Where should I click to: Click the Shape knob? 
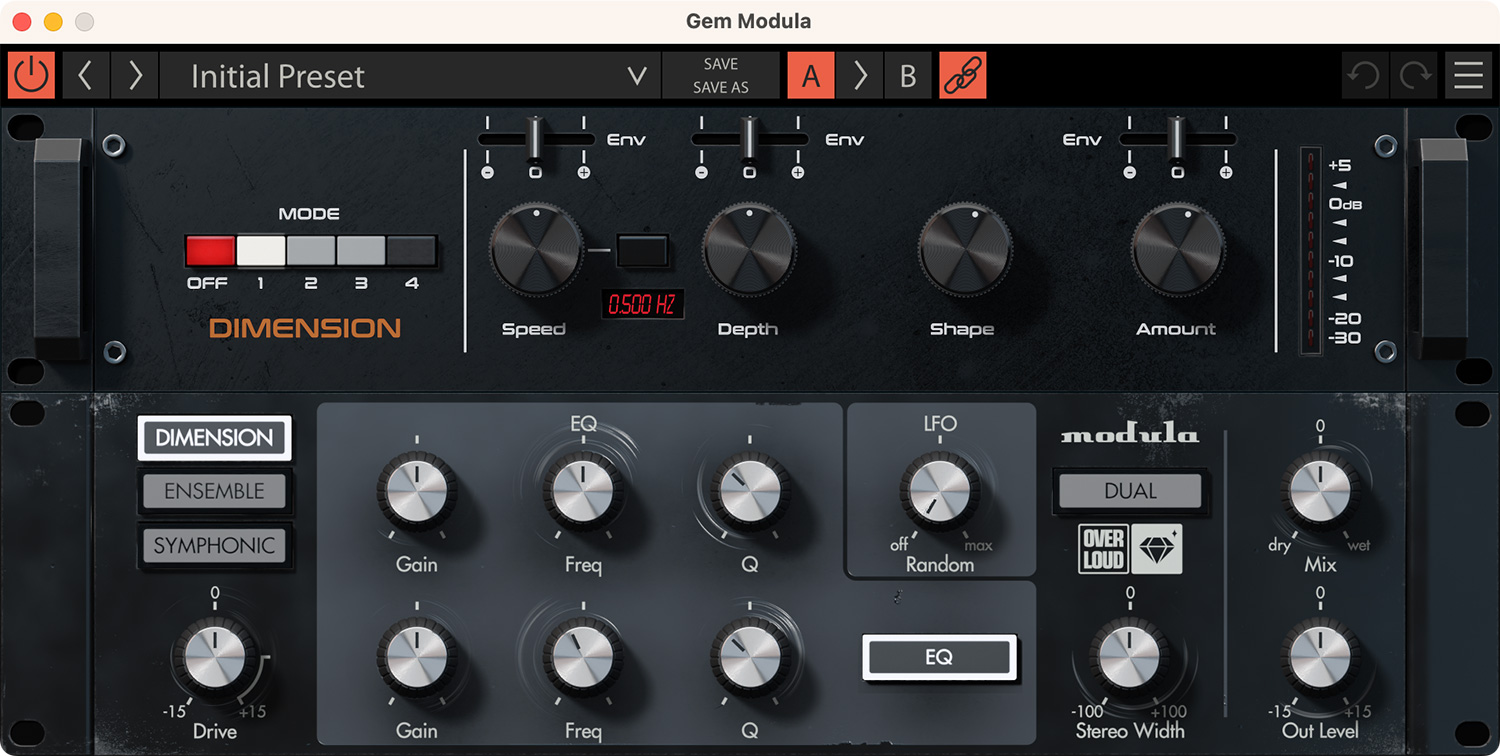(x=966, y=250)
